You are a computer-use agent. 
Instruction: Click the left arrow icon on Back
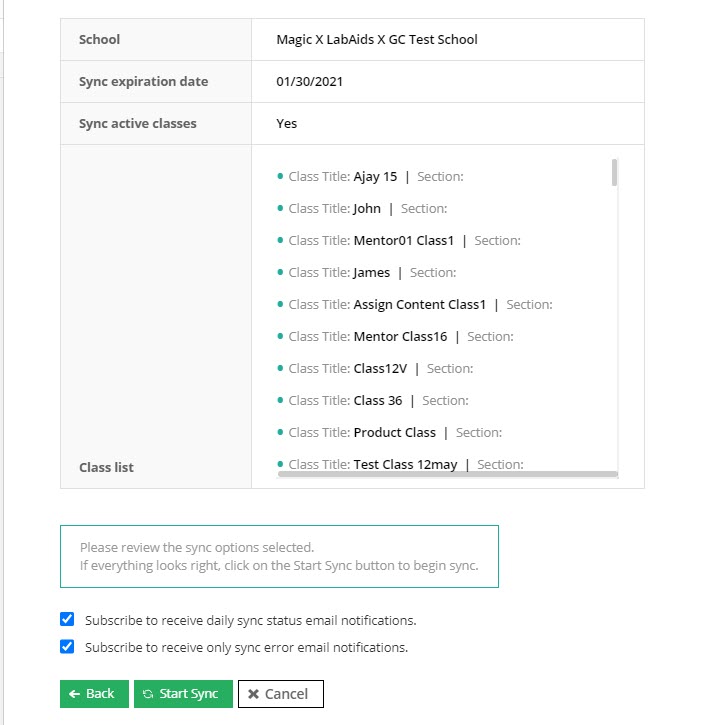click(x=75, y=694)
